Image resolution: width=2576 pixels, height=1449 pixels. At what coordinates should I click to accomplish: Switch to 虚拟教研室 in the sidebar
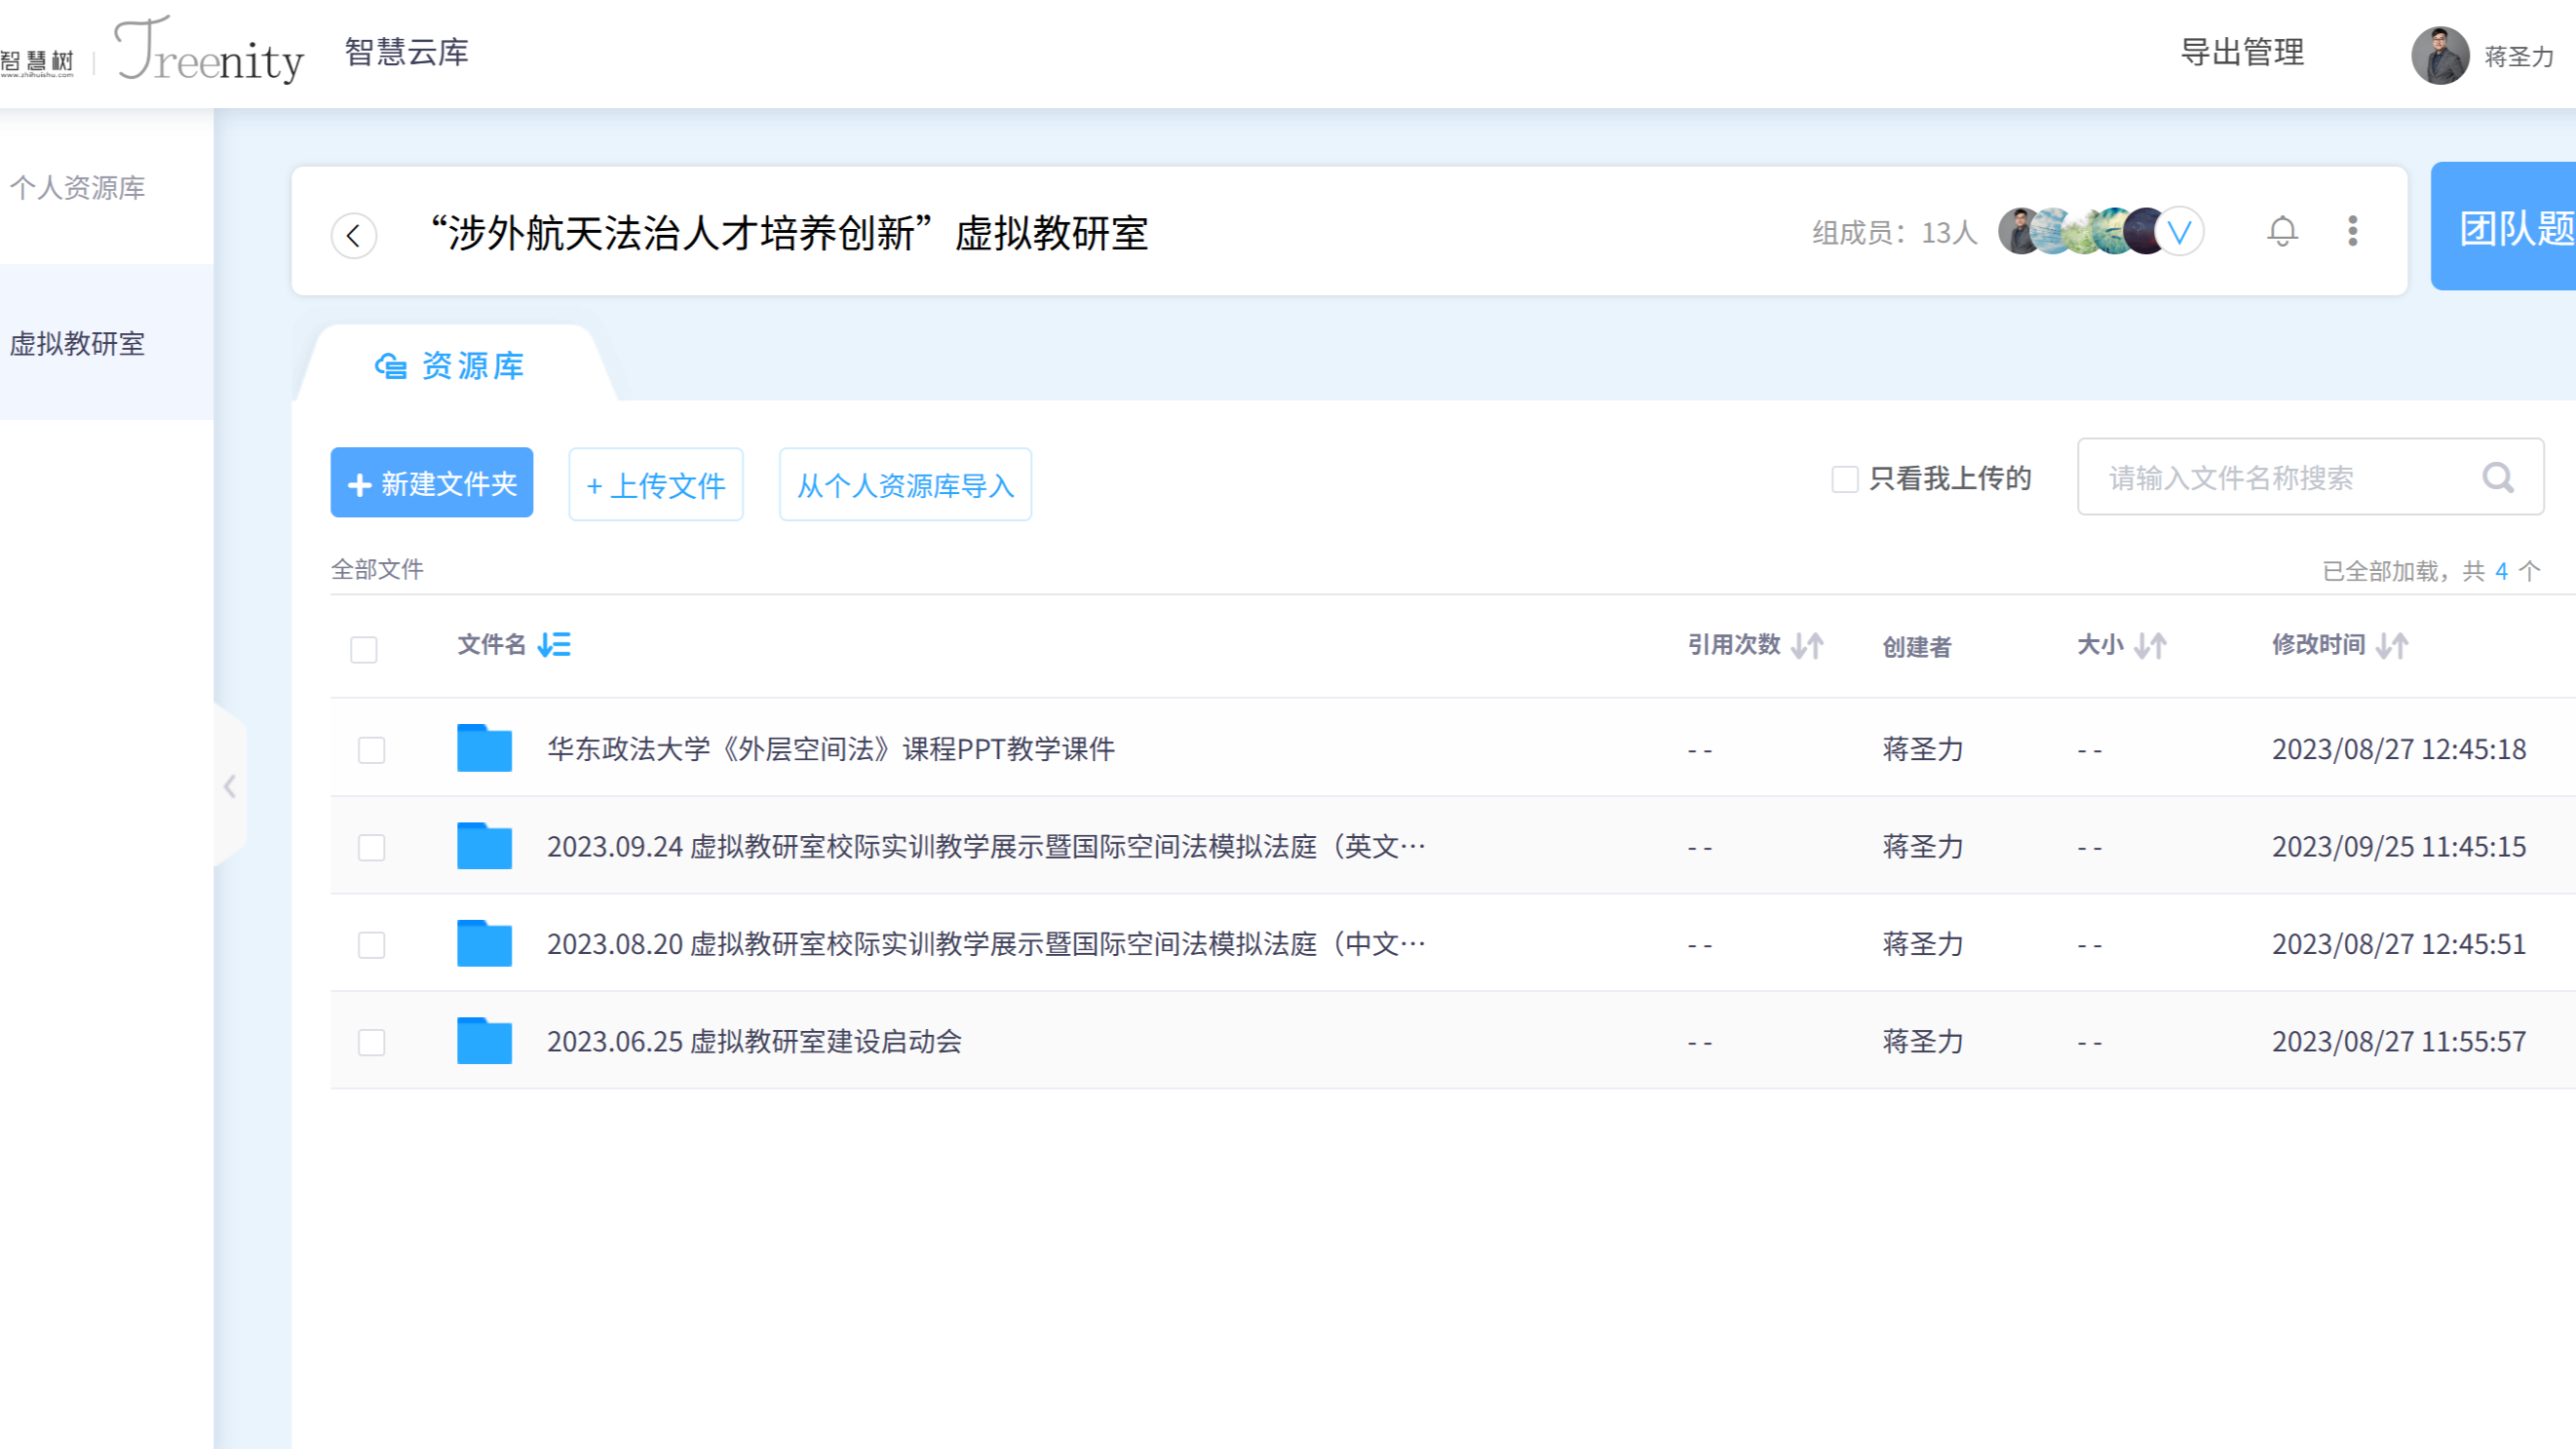pos(77,345)
